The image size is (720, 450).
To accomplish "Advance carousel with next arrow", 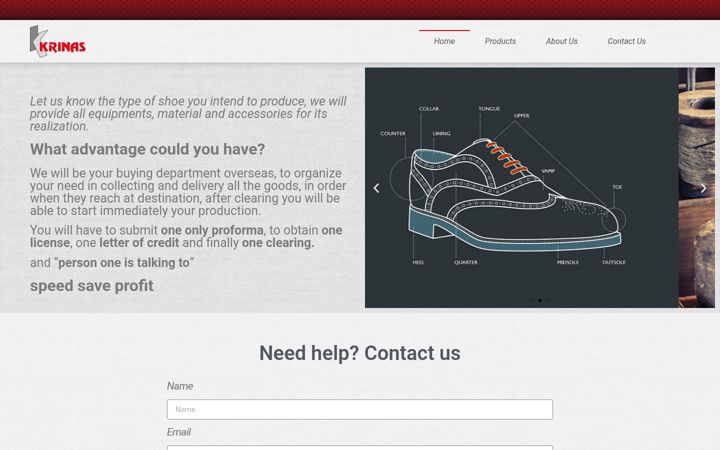I will tap(703, 188).
